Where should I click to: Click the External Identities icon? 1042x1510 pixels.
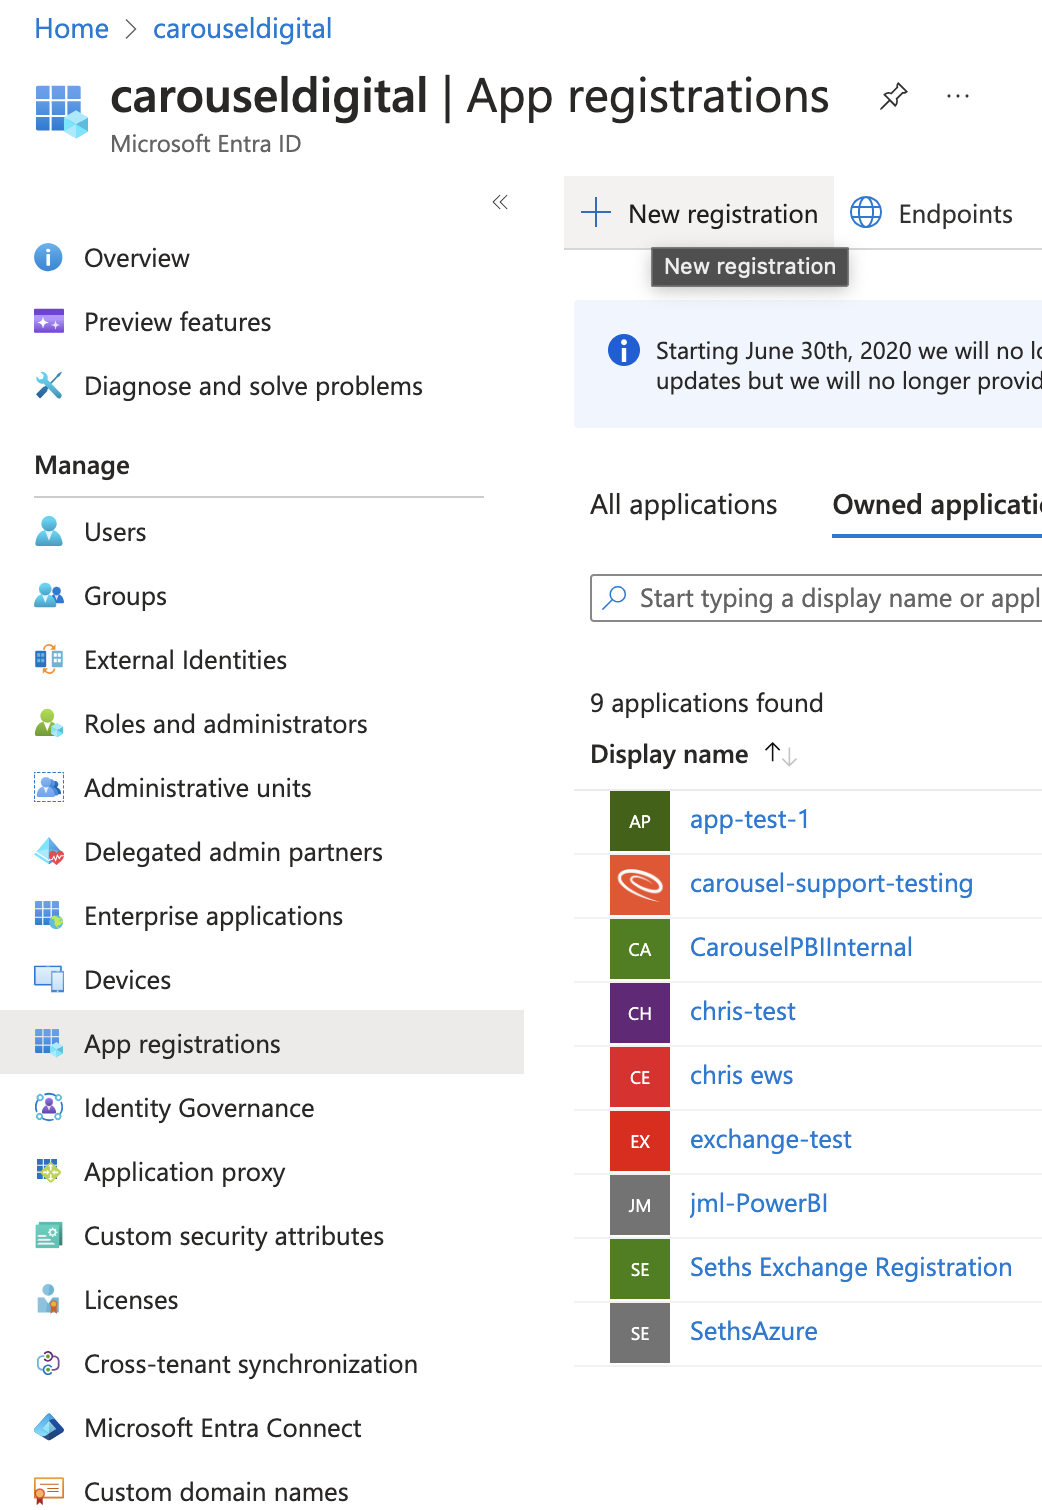(x=48, y=660)
